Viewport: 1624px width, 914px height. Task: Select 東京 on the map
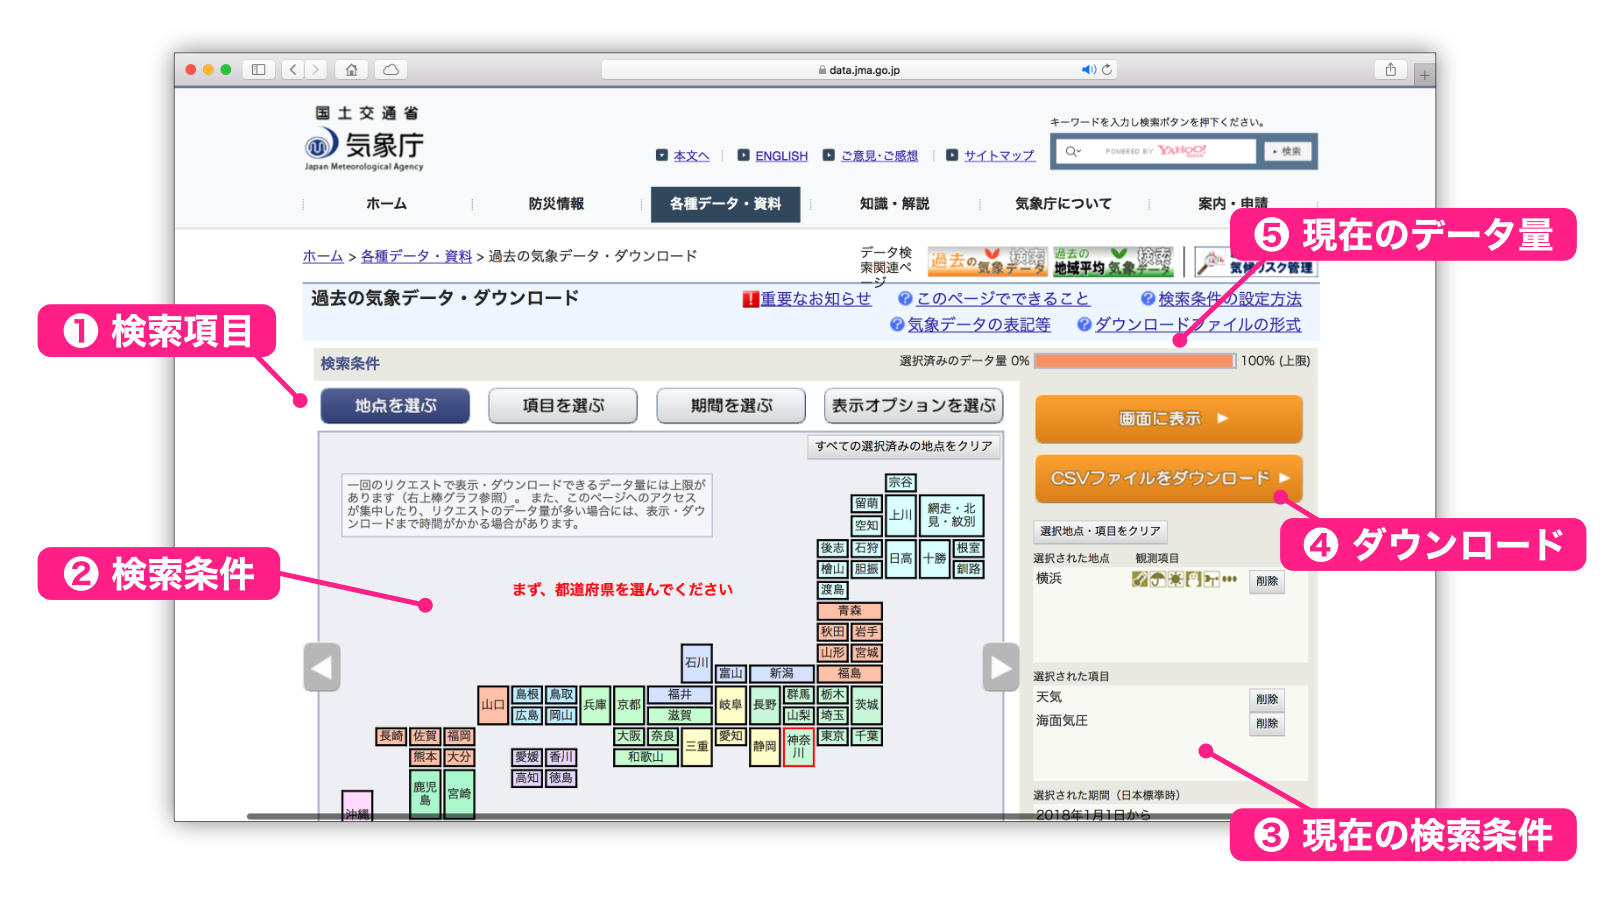(832, 736)
